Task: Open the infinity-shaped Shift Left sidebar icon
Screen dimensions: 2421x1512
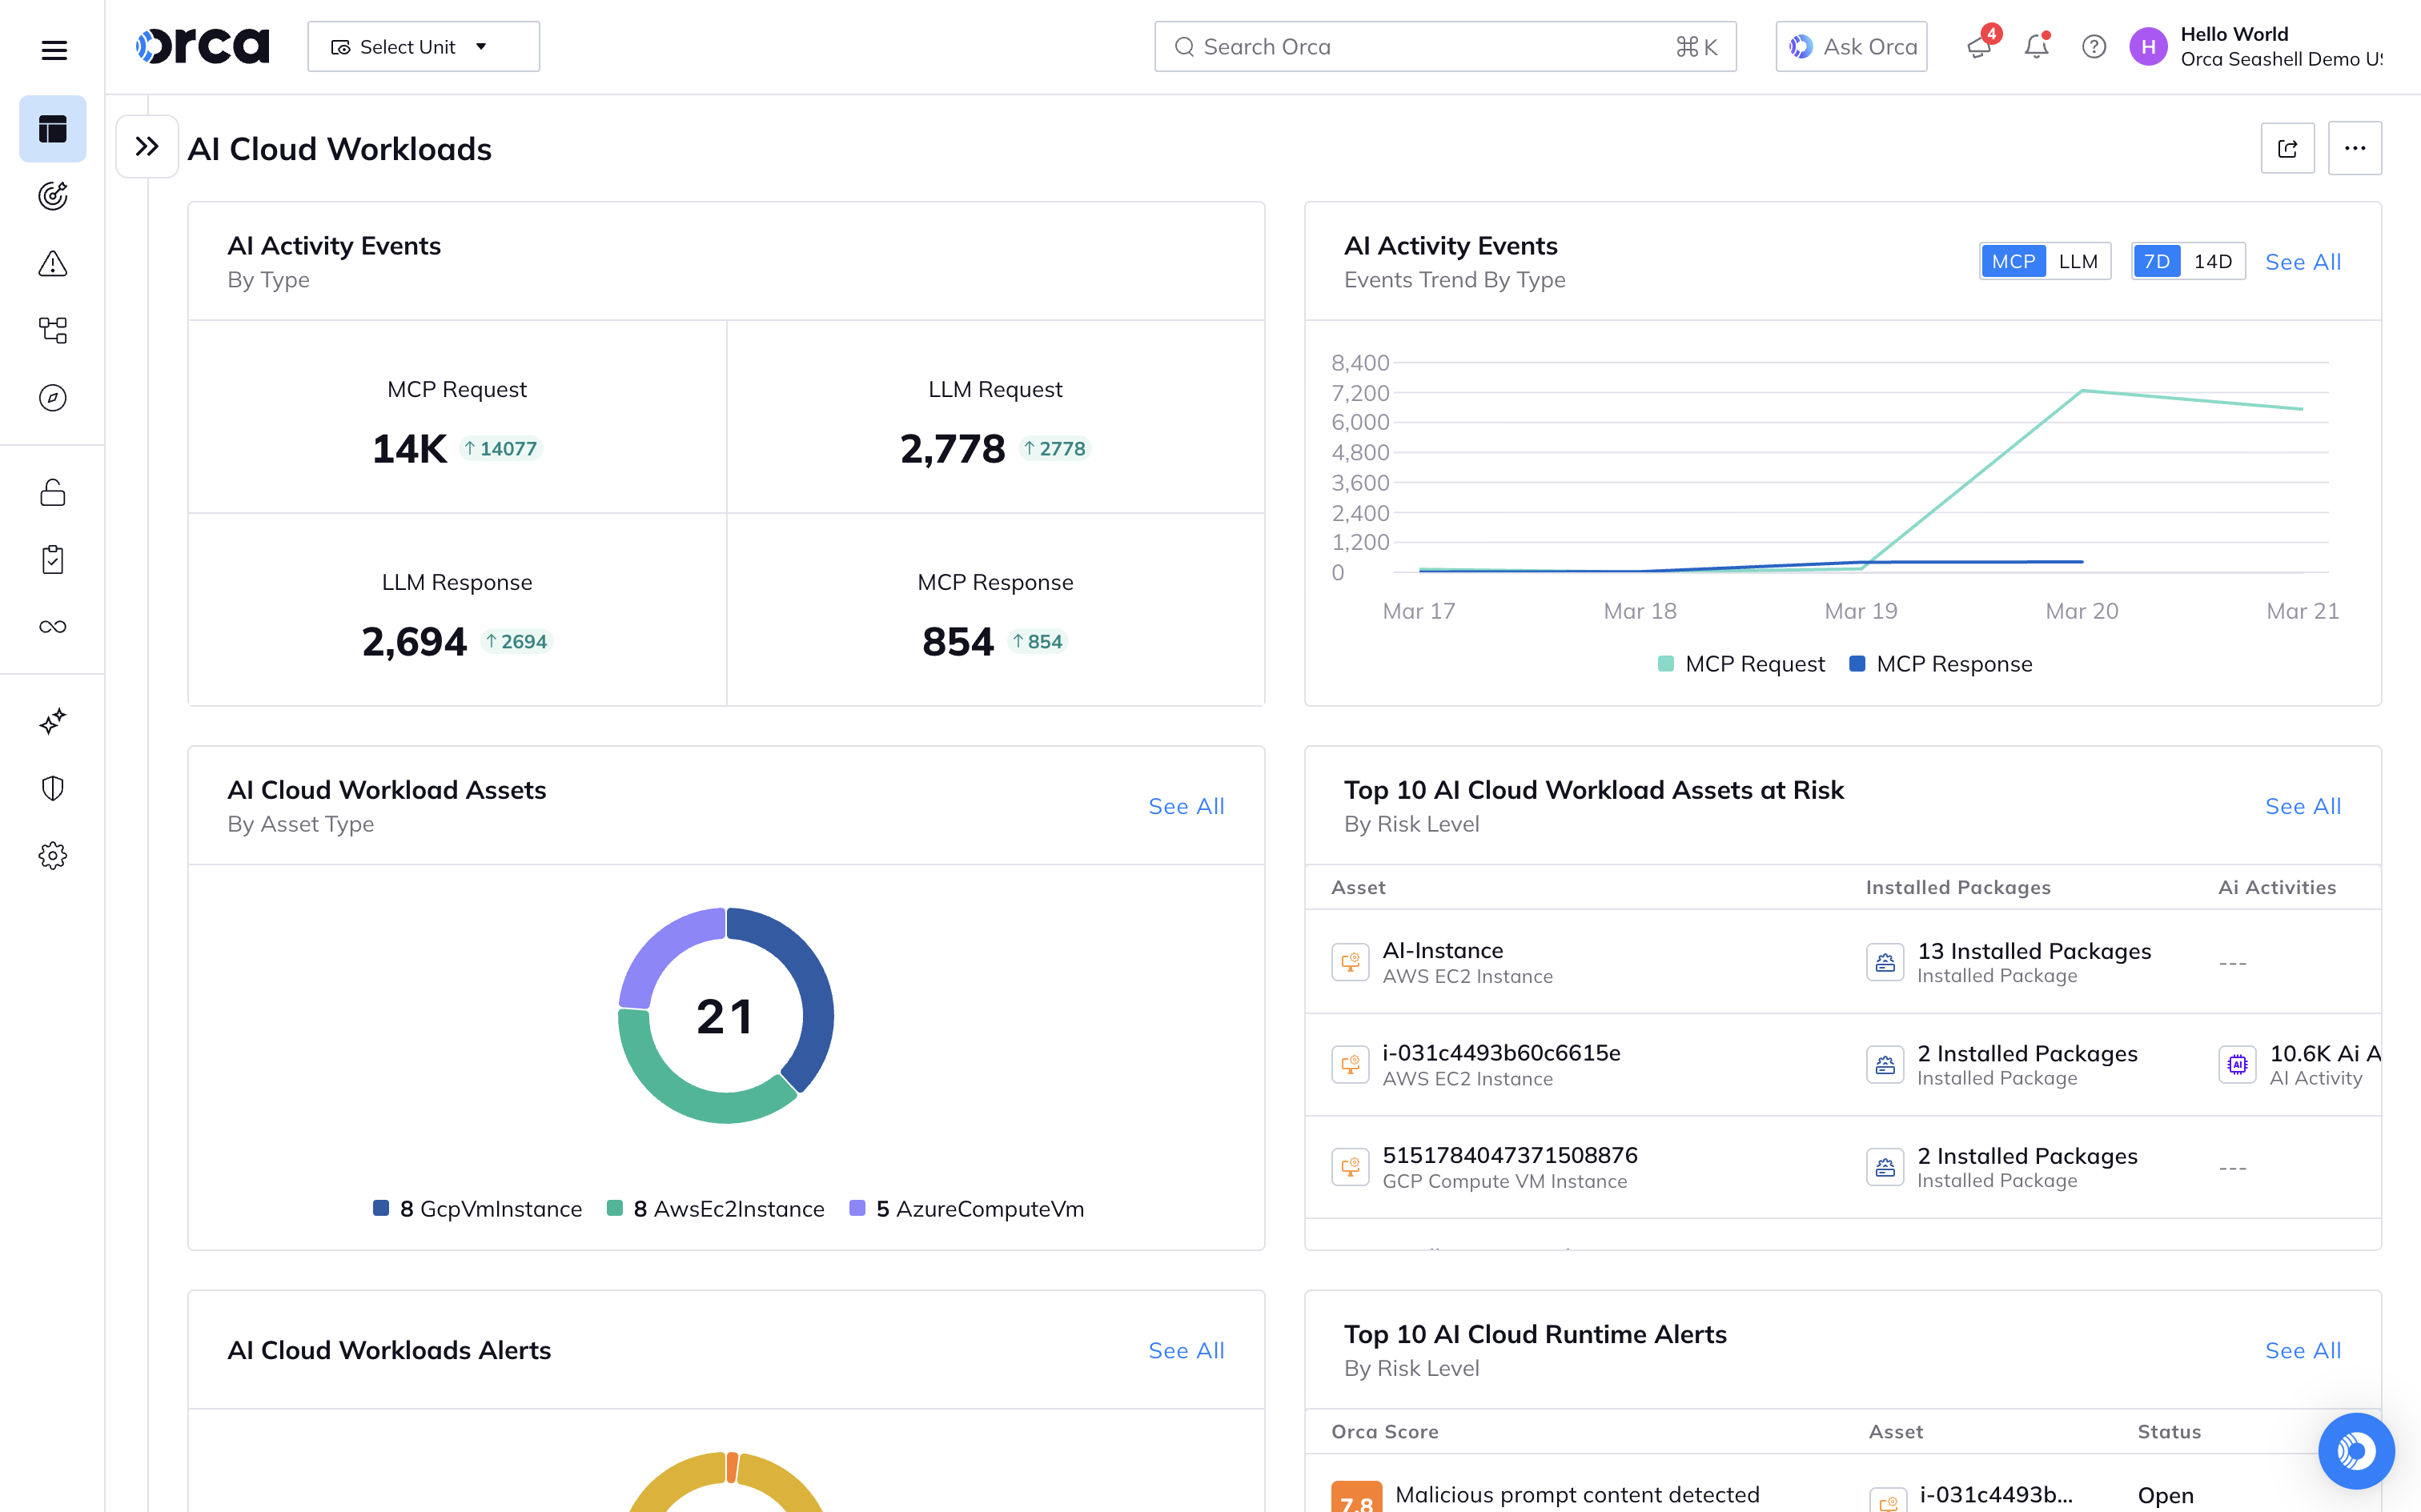Action: point(52,626)
